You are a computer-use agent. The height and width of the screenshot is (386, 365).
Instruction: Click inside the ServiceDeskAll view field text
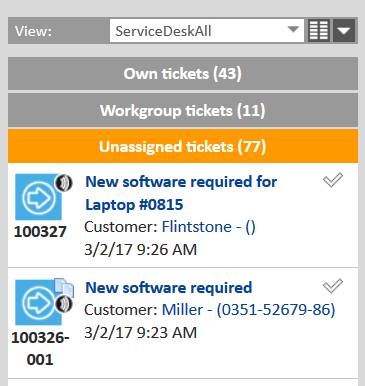pyautogui.click(x=163, y=31)
